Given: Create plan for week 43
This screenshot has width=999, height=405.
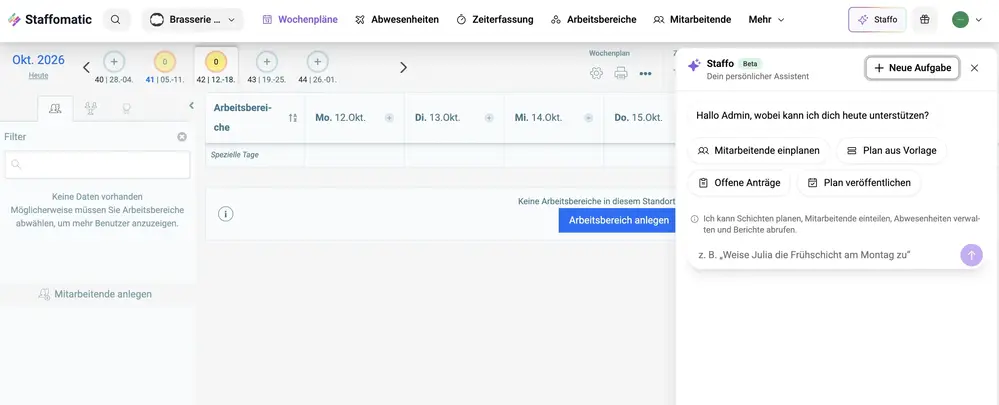Looking at the screenshot, I should pyautogui.click(x=267, y=62).
